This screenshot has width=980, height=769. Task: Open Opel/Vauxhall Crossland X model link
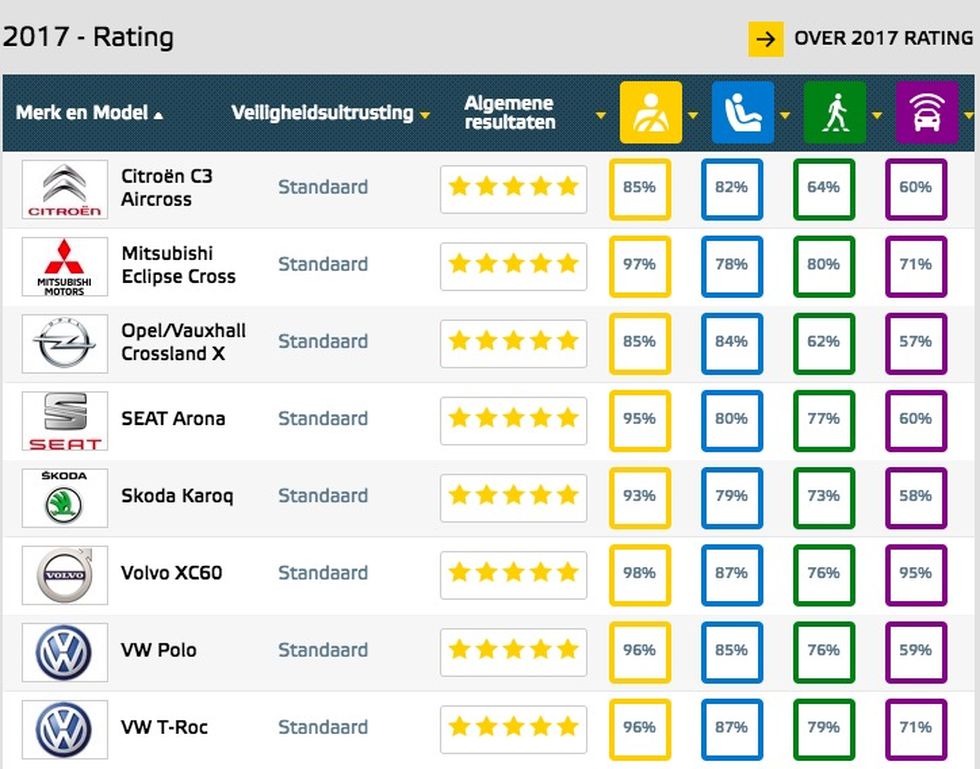[183, 342]
